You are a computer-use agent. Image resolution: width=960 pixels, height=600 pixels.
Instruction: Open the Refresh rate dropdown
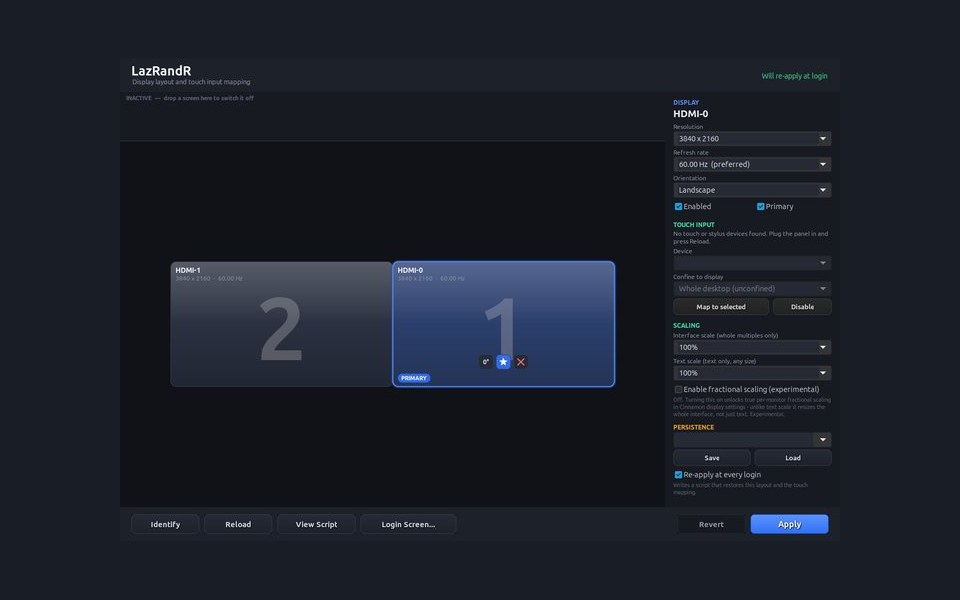[x=752, y=165]
